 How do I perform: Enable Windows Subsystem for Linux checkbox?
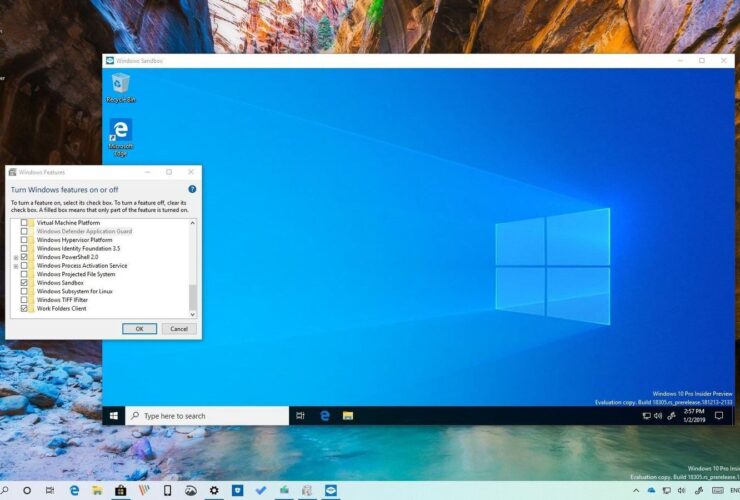(x=24, y=291)
